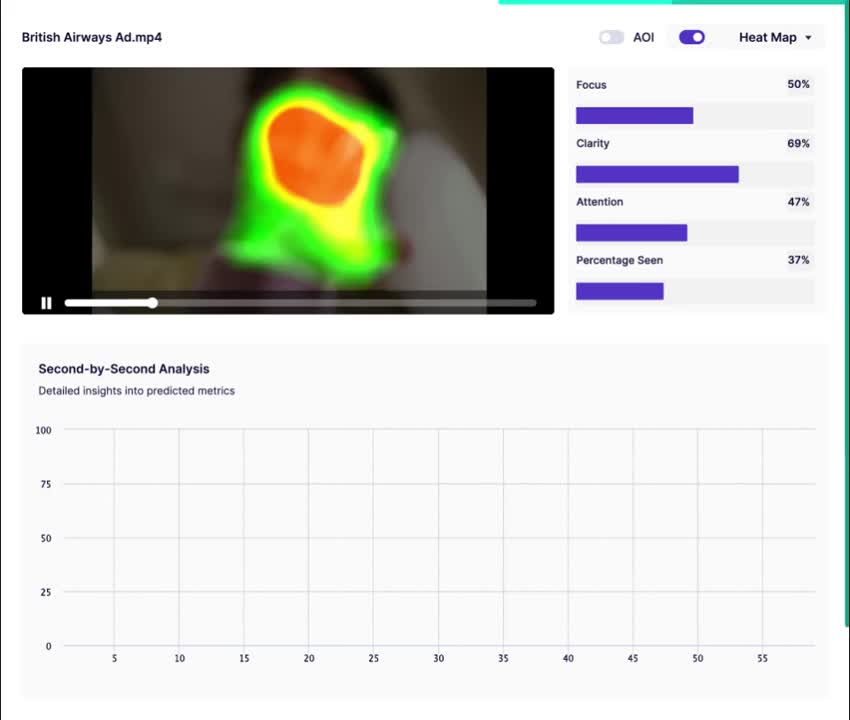
Task: Click the Clarity 69% value
Action: pyautogui.click(x=799, y=143)
